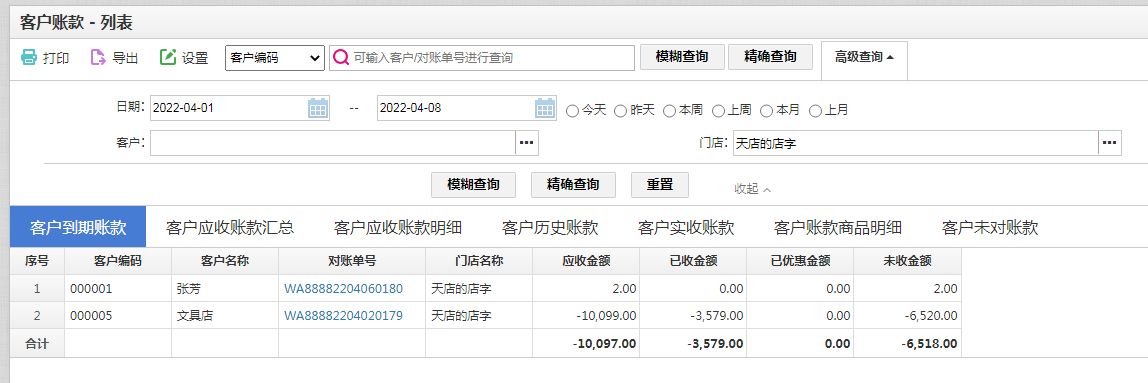
Task: Click the 客户 customer input field
Action: pos(333,143)
